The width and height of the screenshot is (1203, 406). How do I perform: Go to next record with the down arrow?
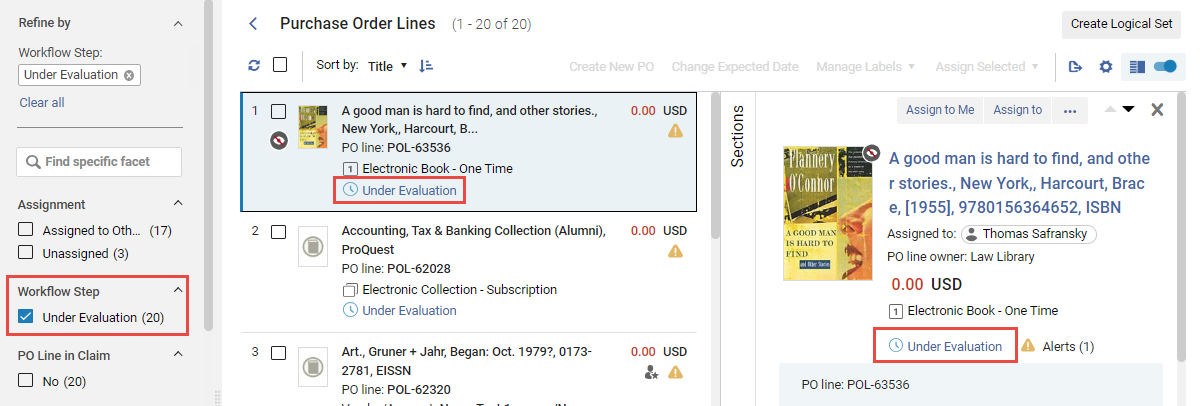(1129, 110)
